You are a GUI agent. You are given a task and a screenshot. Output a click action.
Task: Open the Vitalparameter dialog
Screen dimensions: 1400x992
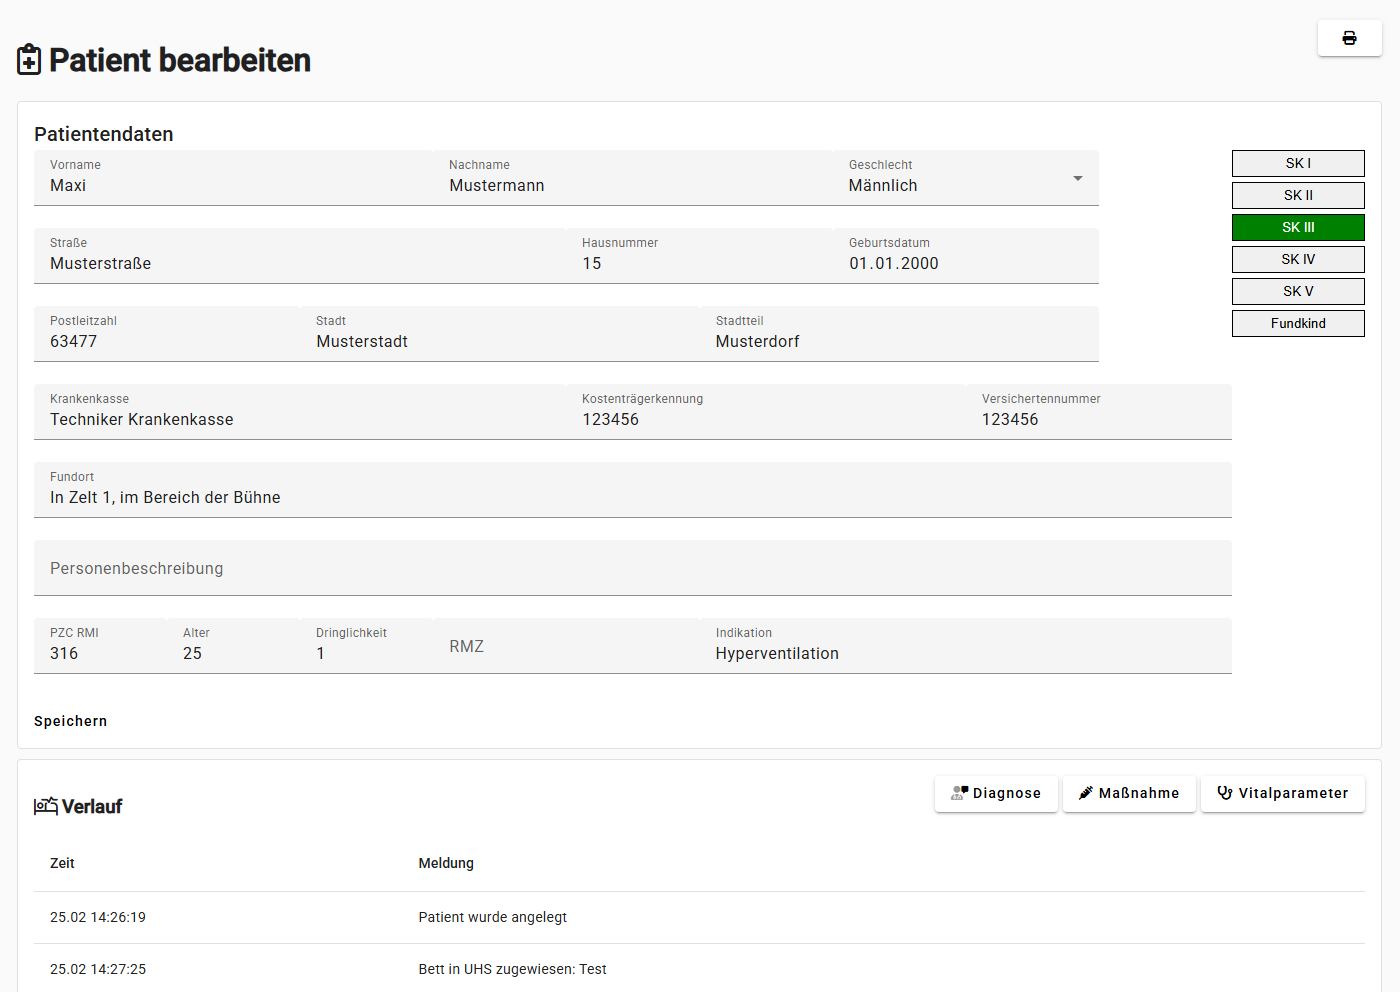click(x=1282, y=793)
